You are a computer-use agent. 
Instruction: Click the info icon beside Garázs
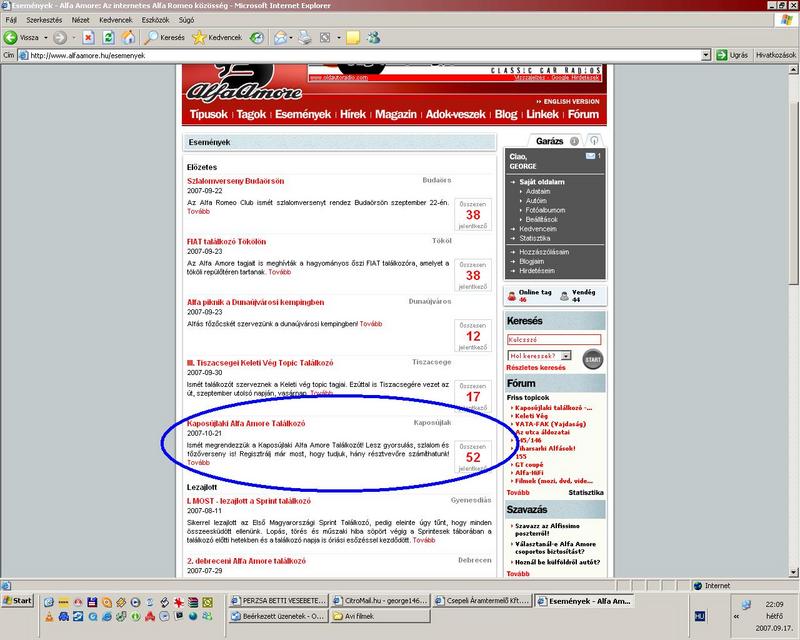[574, 141]
